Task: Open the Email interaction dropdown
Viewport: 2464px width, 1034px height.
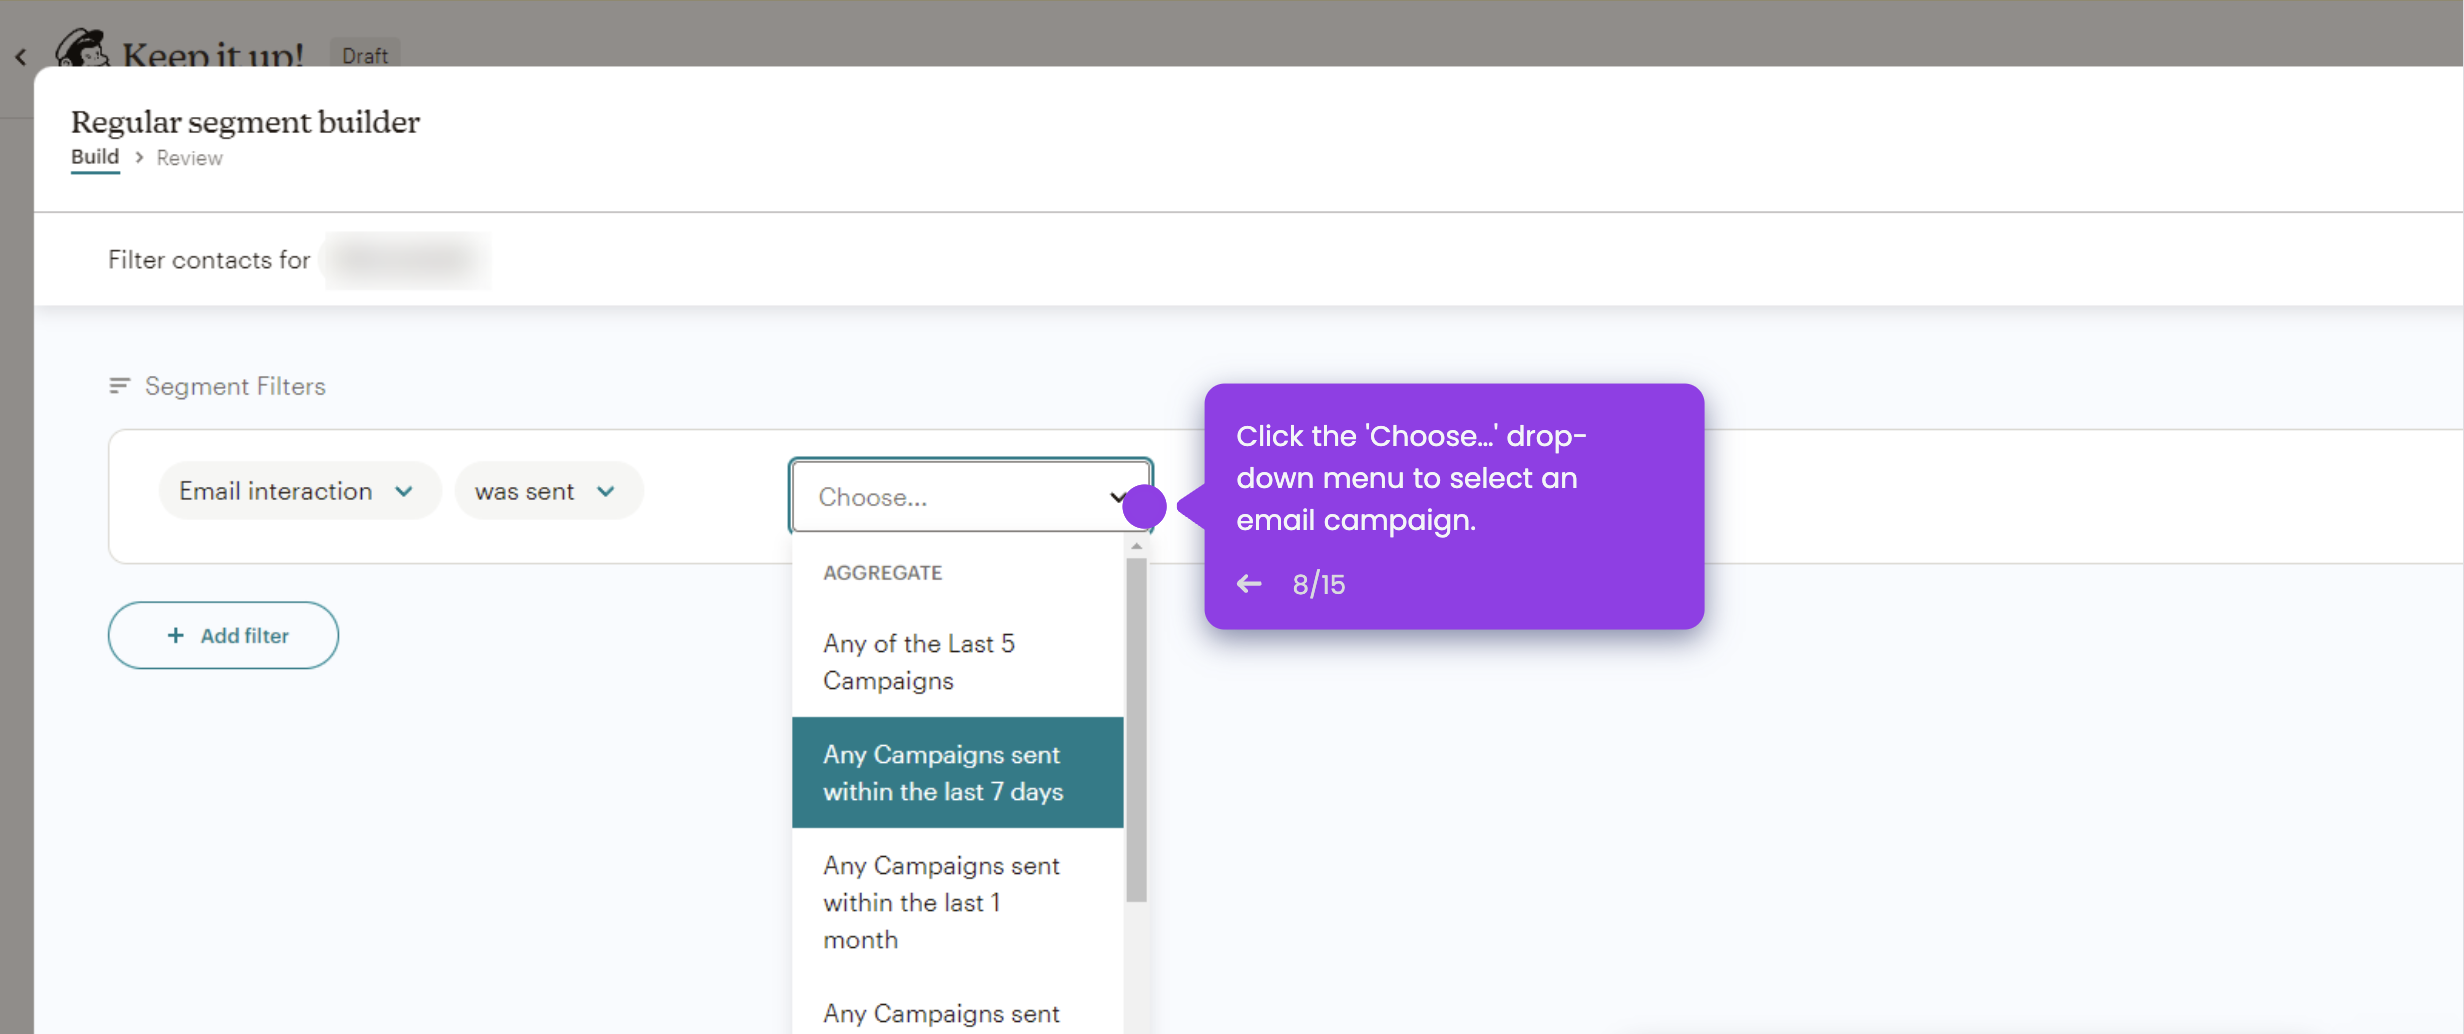Action: [x=298, y=491]
